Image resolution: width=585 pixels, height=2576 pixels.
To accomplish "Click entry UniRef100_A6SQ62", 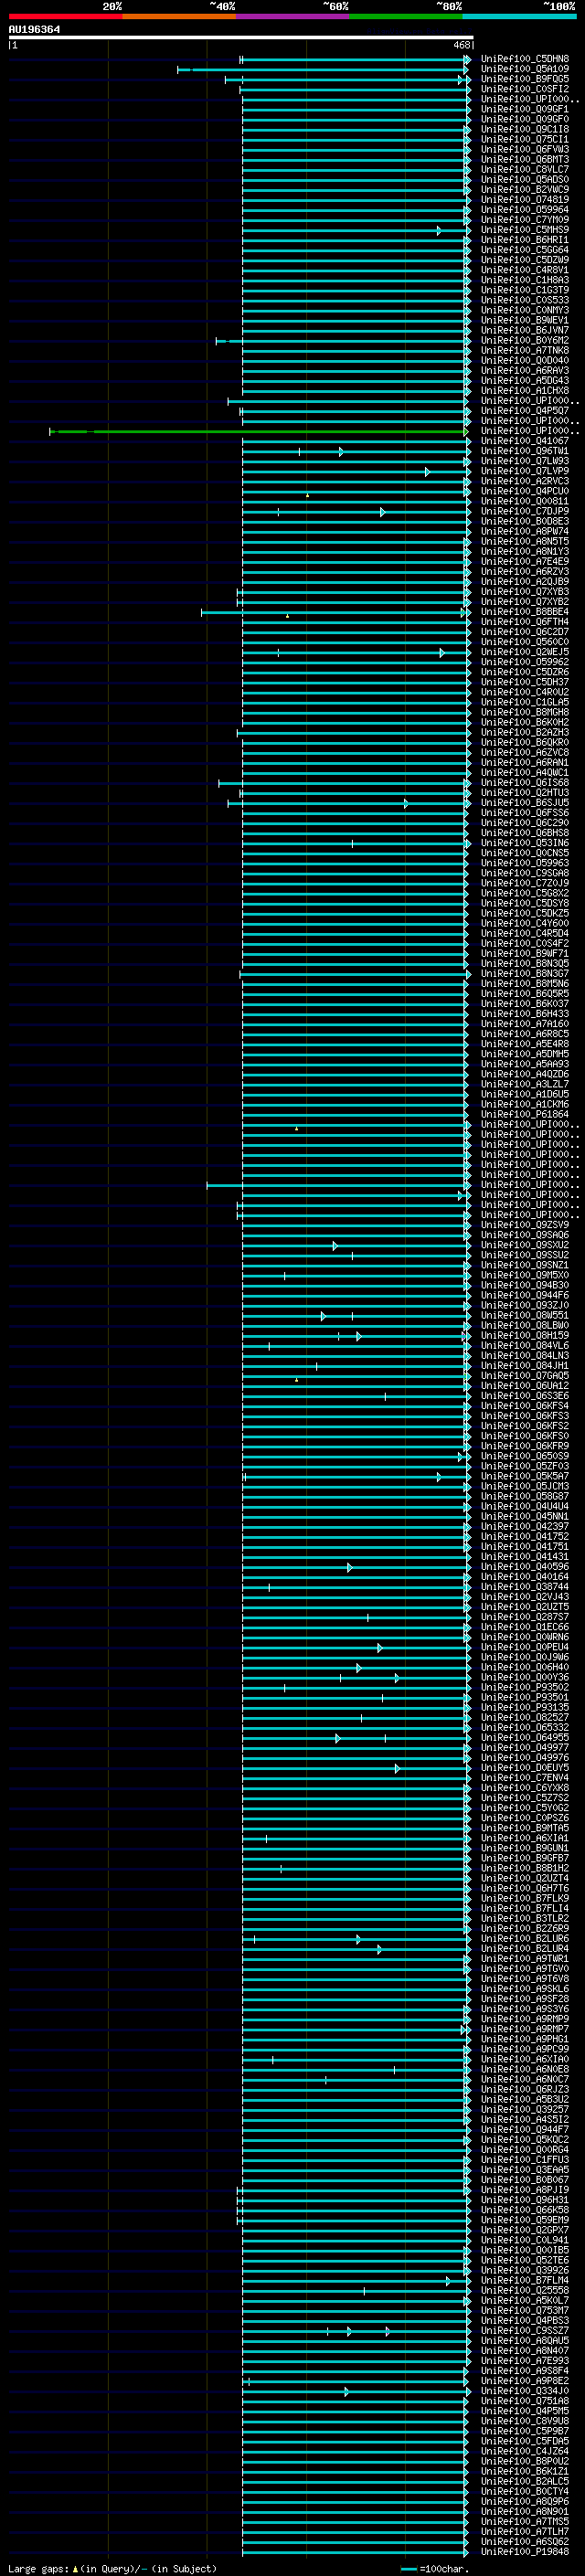I will pyautogui.click(x=525, y=2541).
